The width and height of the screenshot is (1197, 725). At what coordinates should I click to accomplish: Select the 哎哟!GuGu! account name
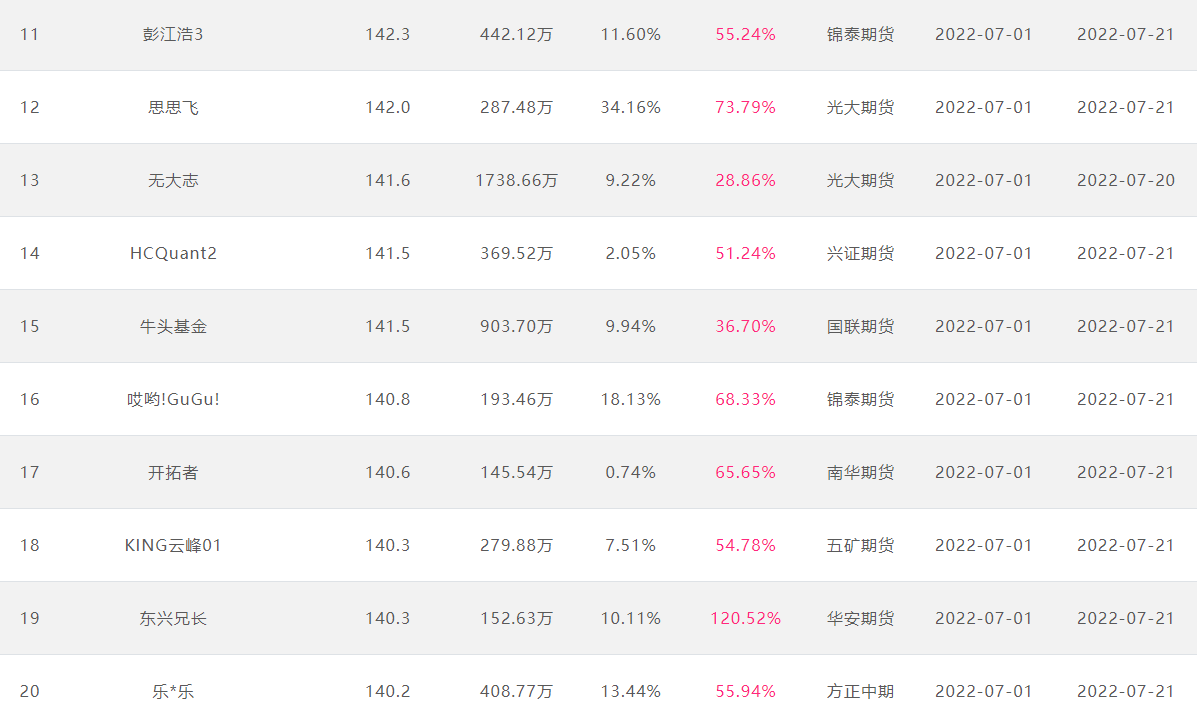[173, 399]
